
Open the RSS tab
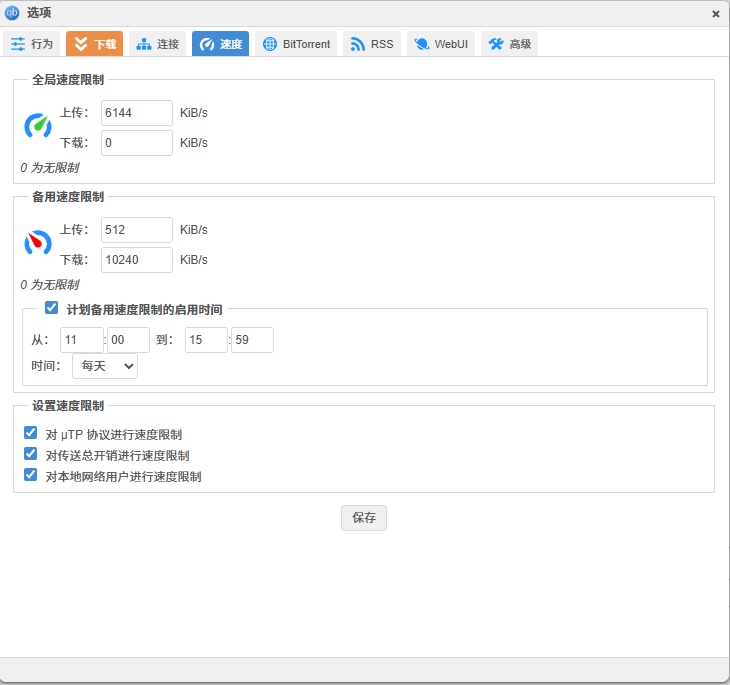pyautogui.click(x=372, y=44)
